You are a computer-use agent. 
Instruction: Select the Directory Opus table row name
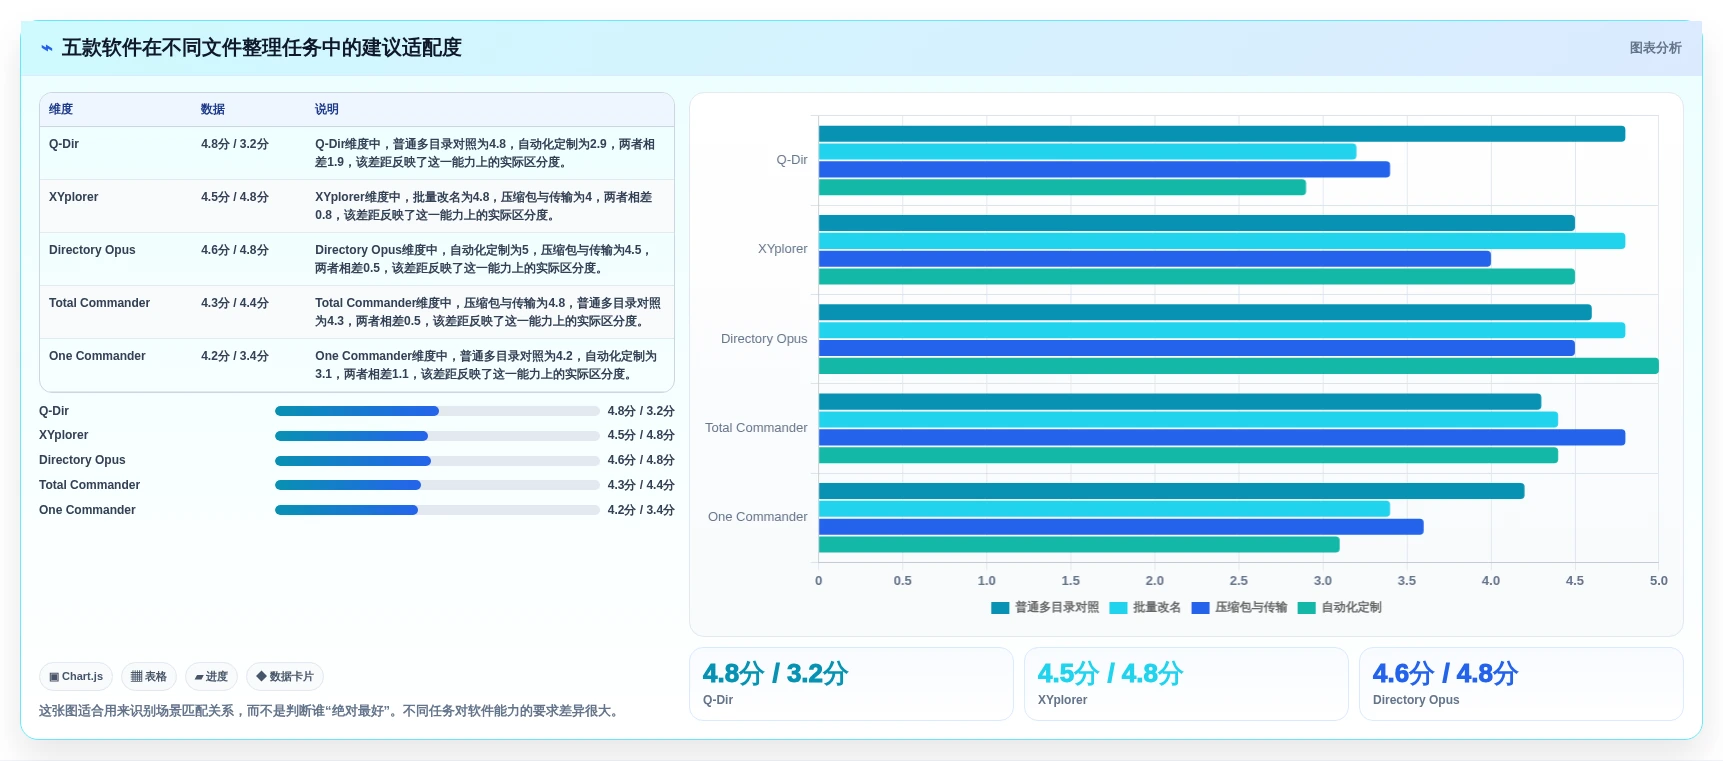92,250
